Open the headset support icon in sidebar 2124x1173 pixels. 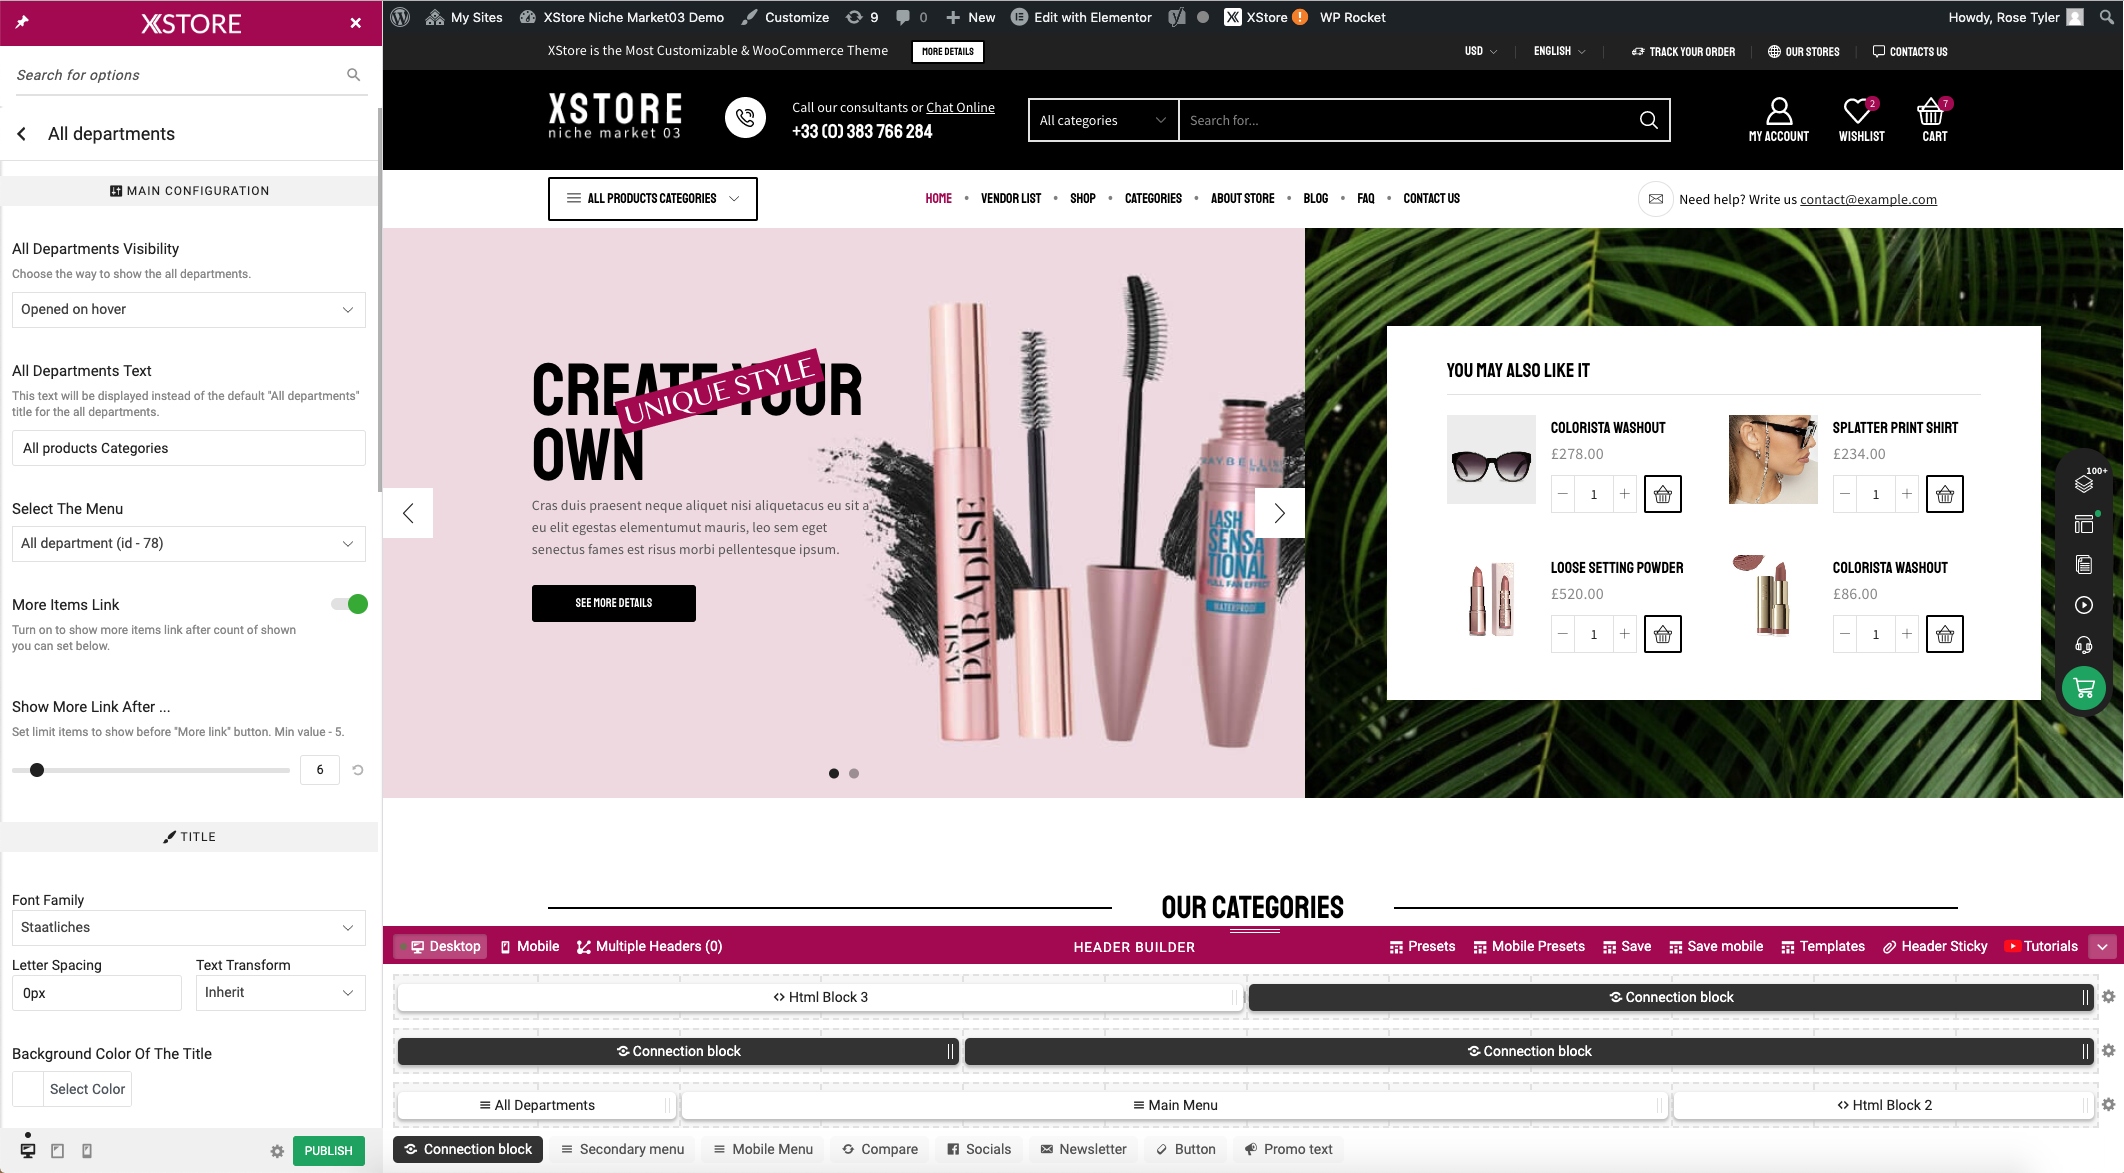[2084, 645]
